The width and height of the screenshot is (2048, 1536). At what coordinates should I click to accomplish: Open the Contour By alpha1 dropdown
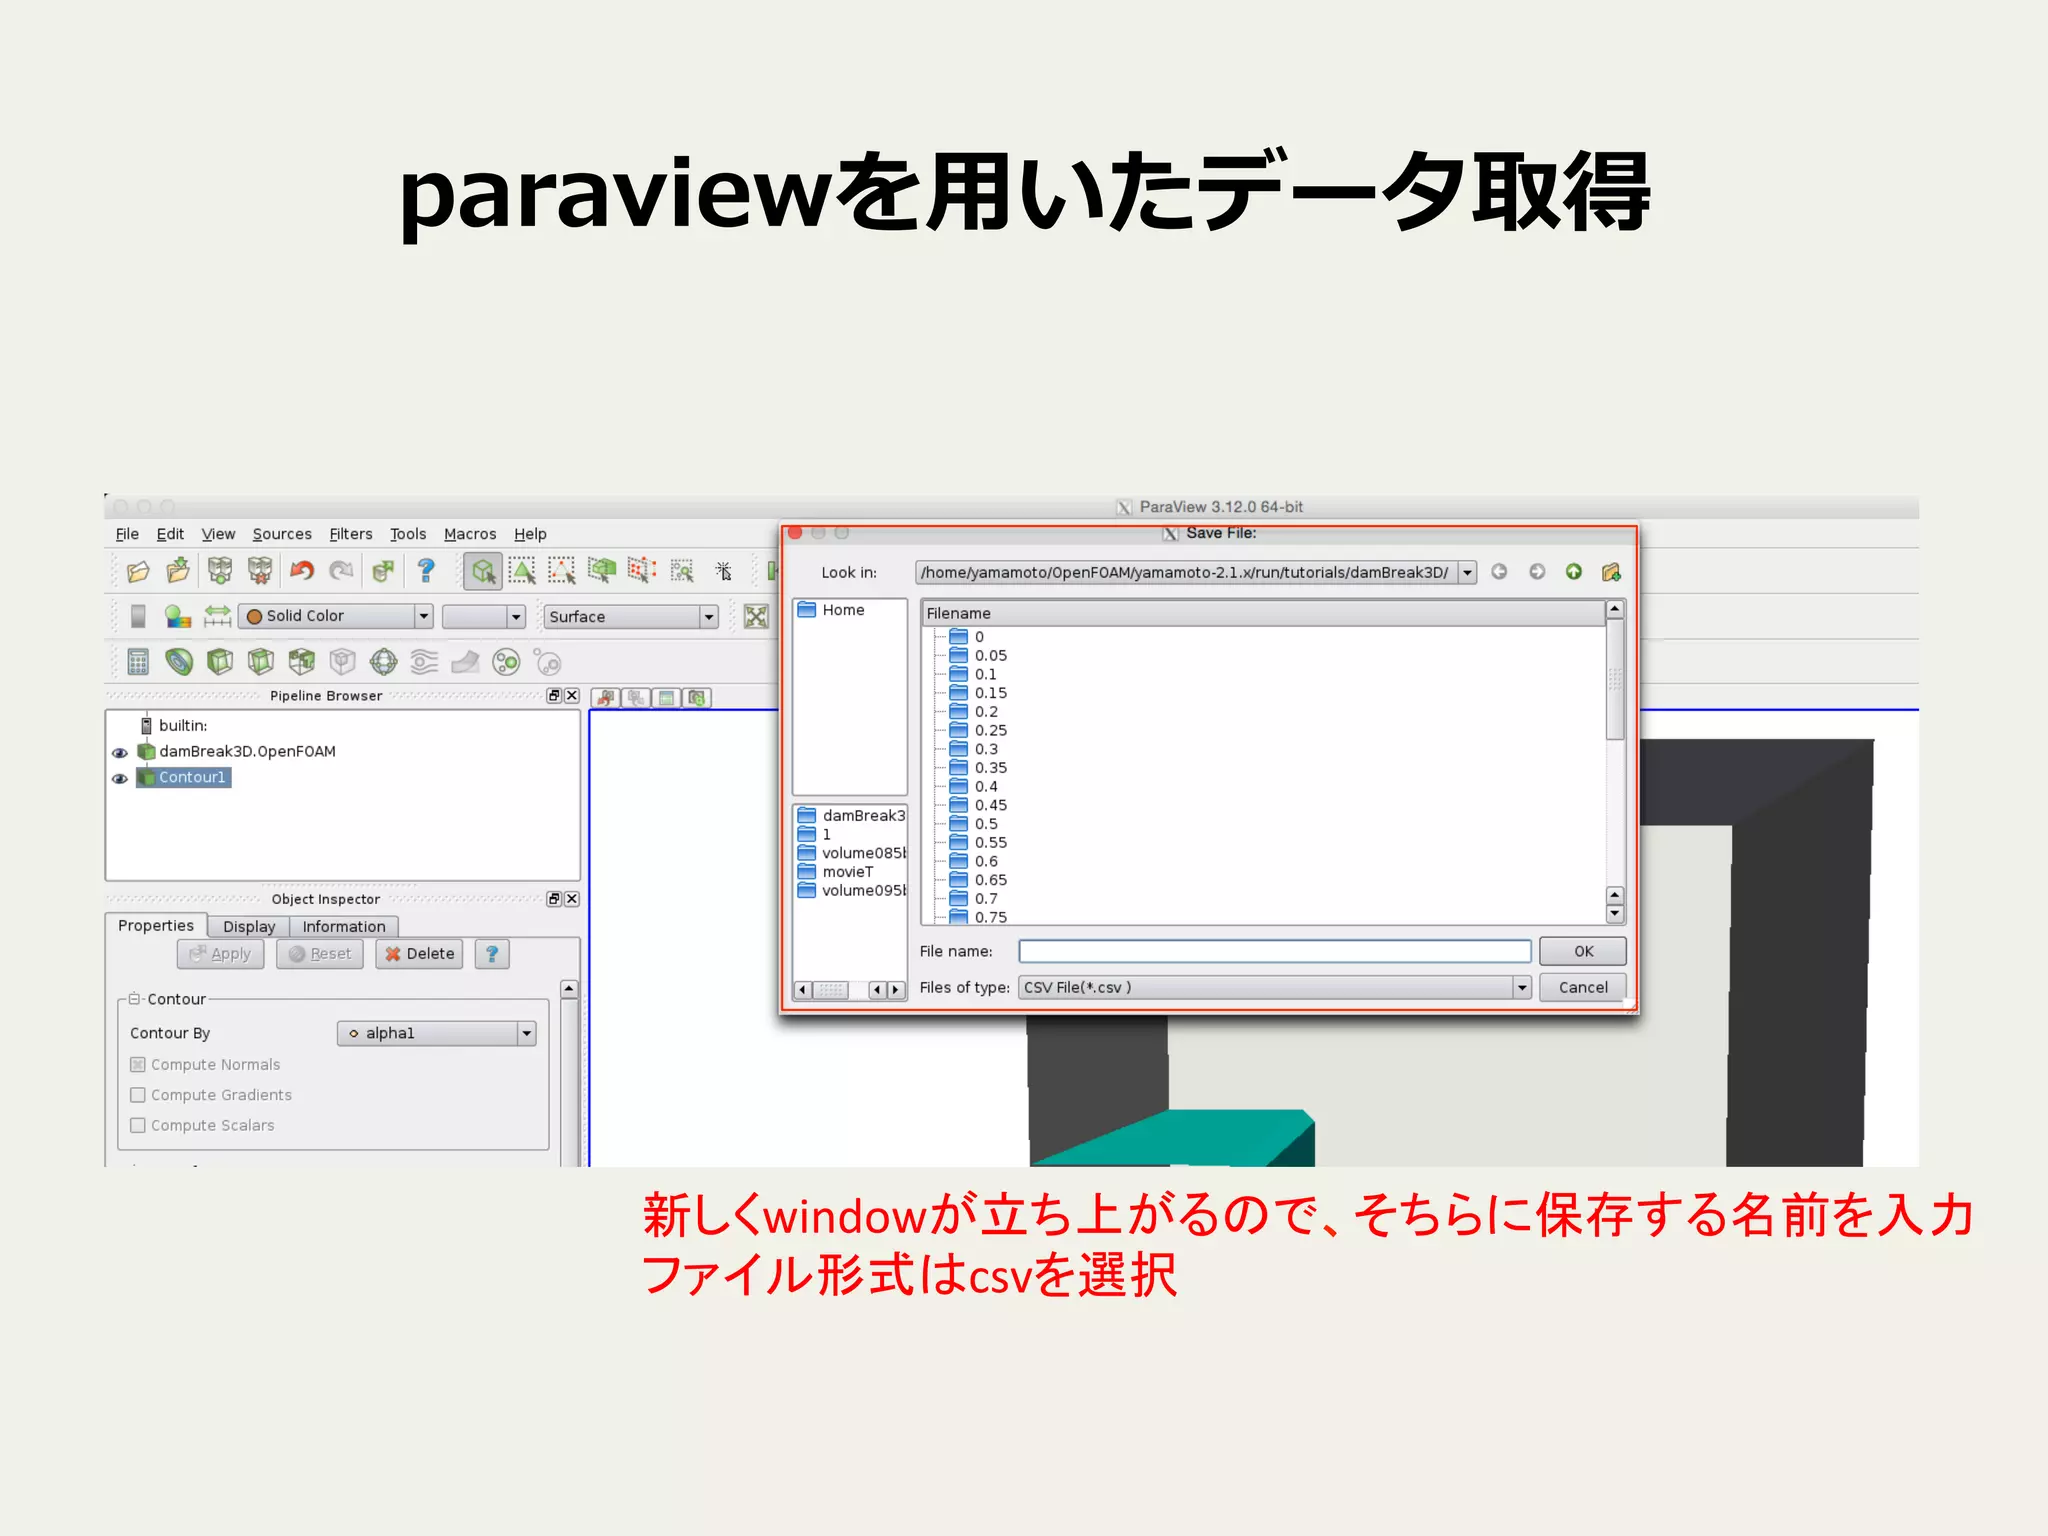tap(437, 1033)
